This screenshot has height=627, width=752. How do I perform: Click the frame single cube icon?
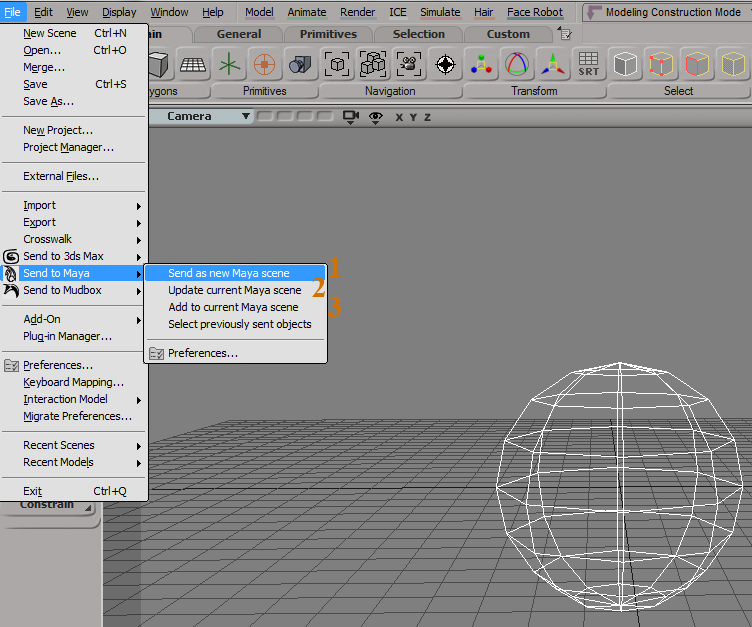(x=337, y=64)
